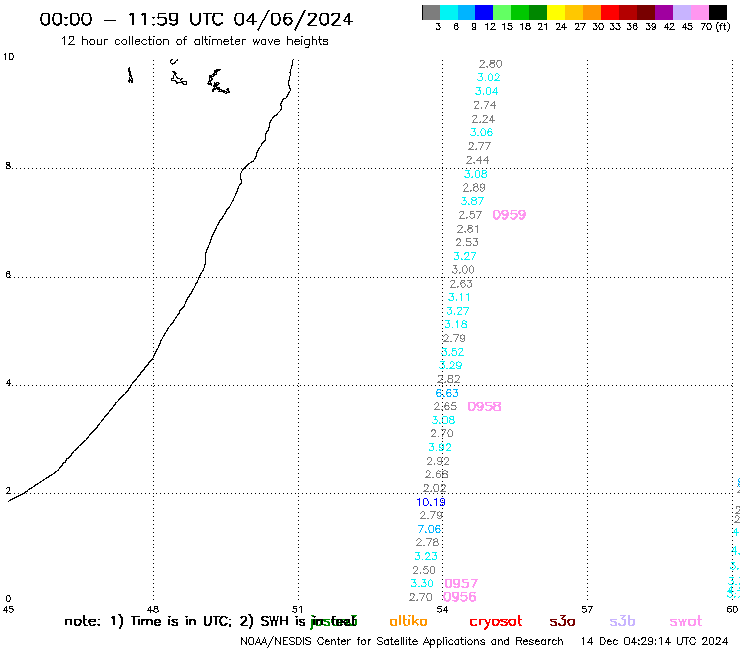Image resolution: width=740 pixels, height=650 pixels.
Task: Click the light blue value 6.63
Action: (x=447, y=393)
